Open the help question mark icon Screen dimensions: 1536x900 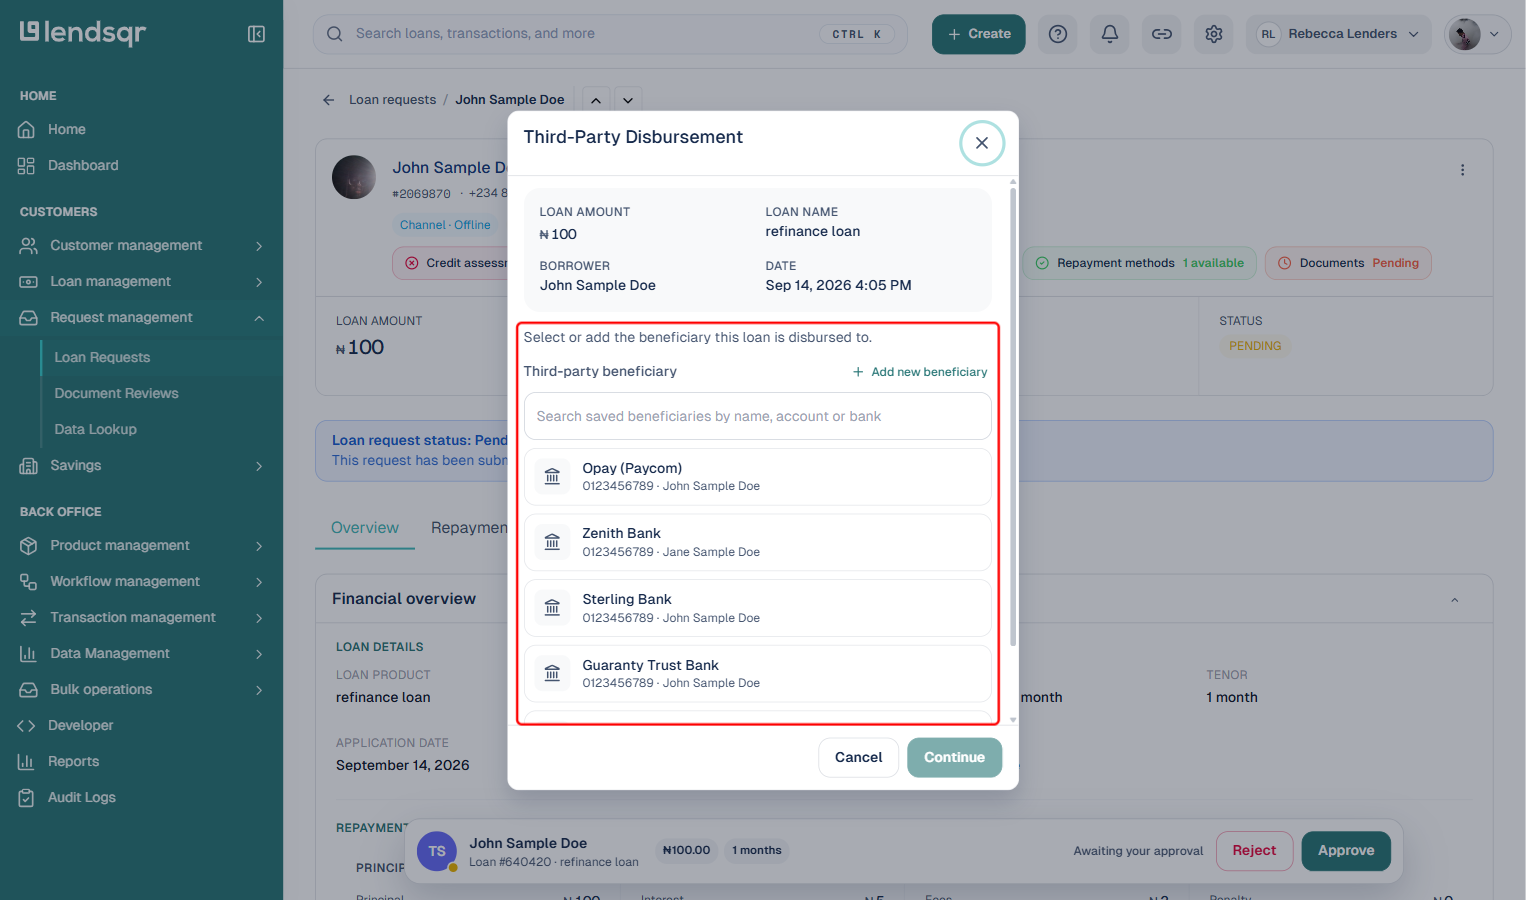(1058, 34)
